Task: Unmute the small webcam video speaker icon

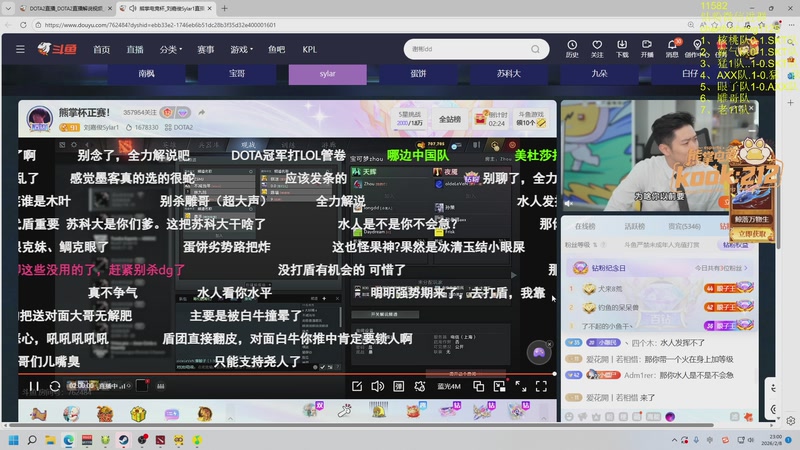Action: tap(568, 203)
